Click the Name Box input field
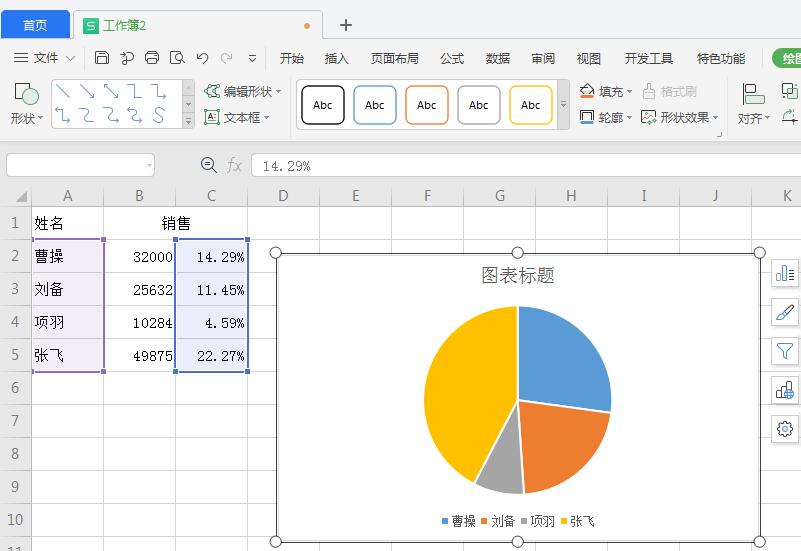 point(80,165)
